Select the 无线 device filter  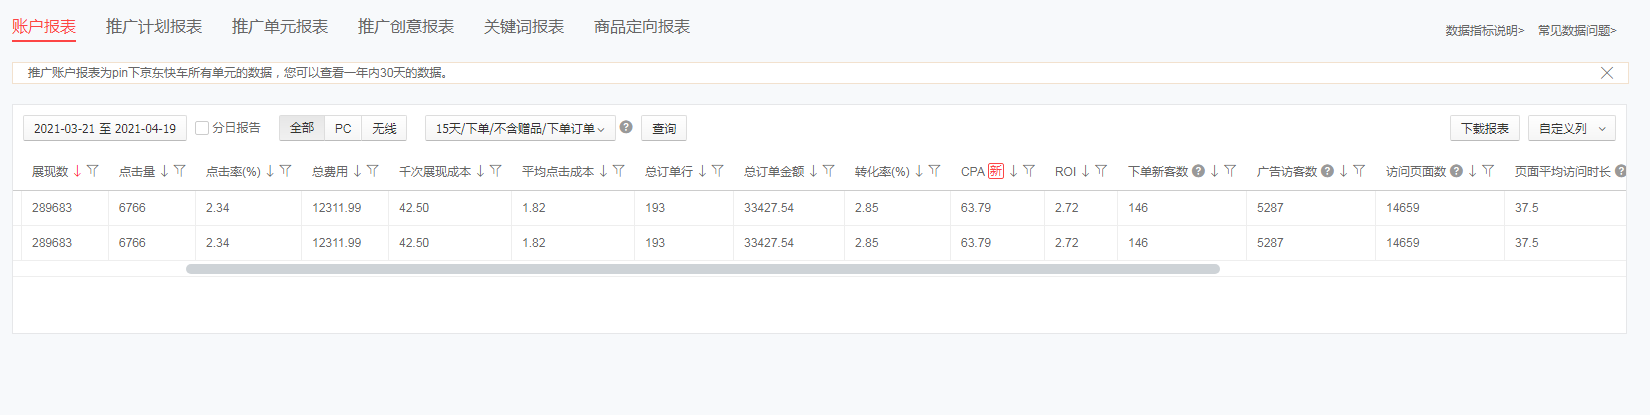click(384, 128)
